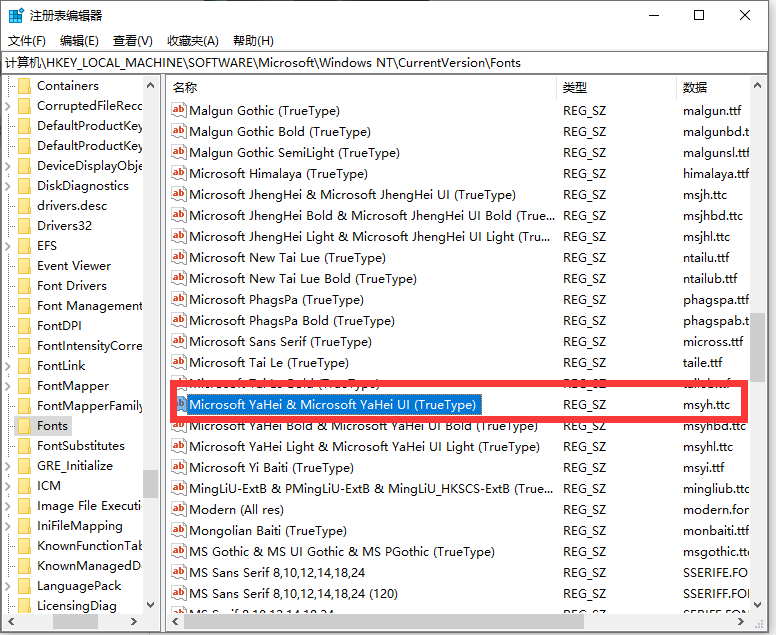This screenshot has height=635, width=776.
Task: Click the tree pane scroll-up arrow
Action: [150, 85]
